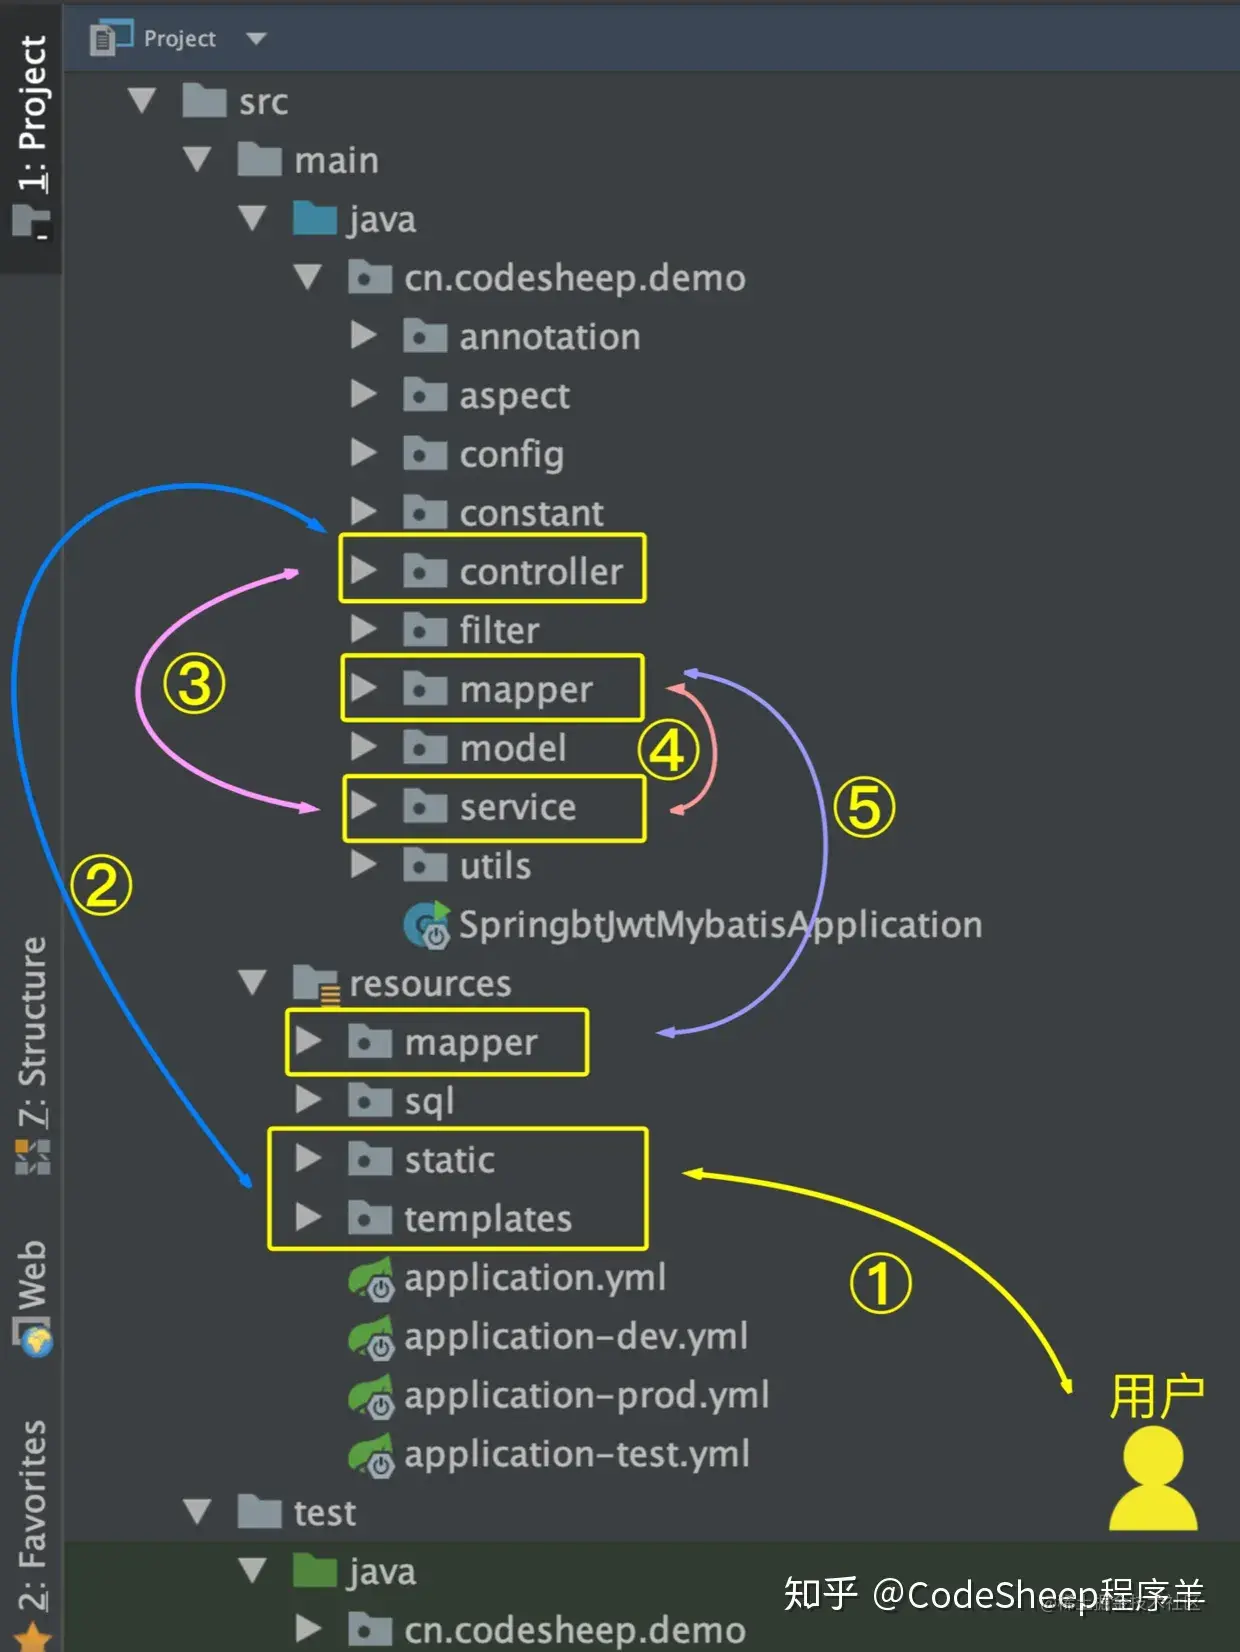Select SpringbtJwtMybatisApplication class name
This screenshot has width=1240, height=1652.
point(720,925)
